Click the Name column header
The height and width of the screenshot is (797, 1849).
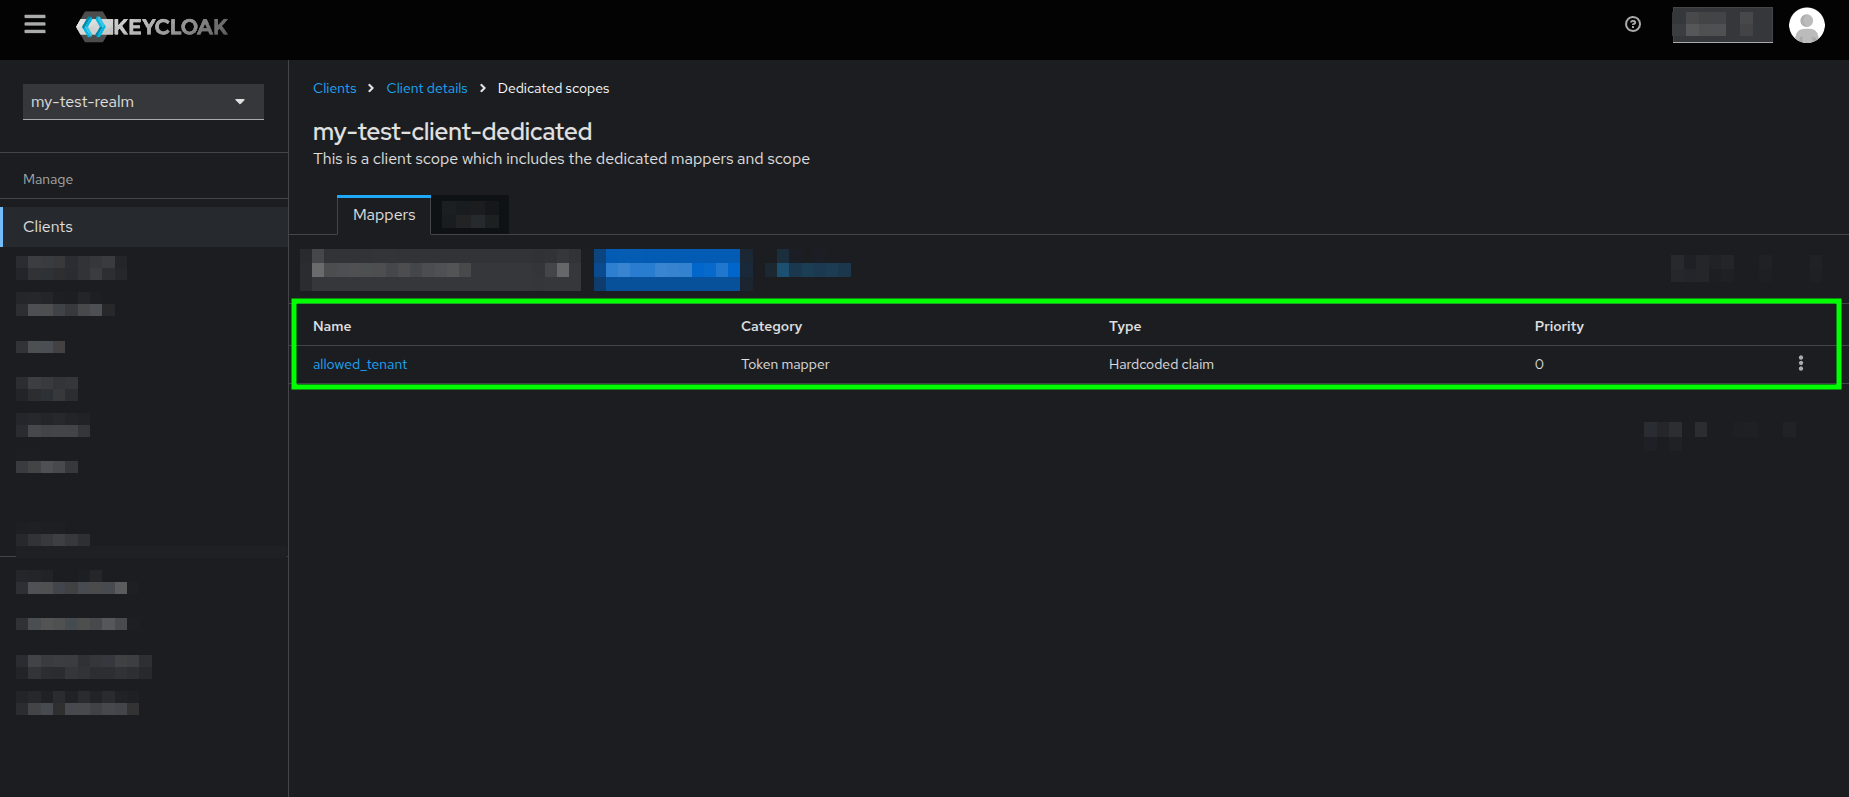coord(332,326)
